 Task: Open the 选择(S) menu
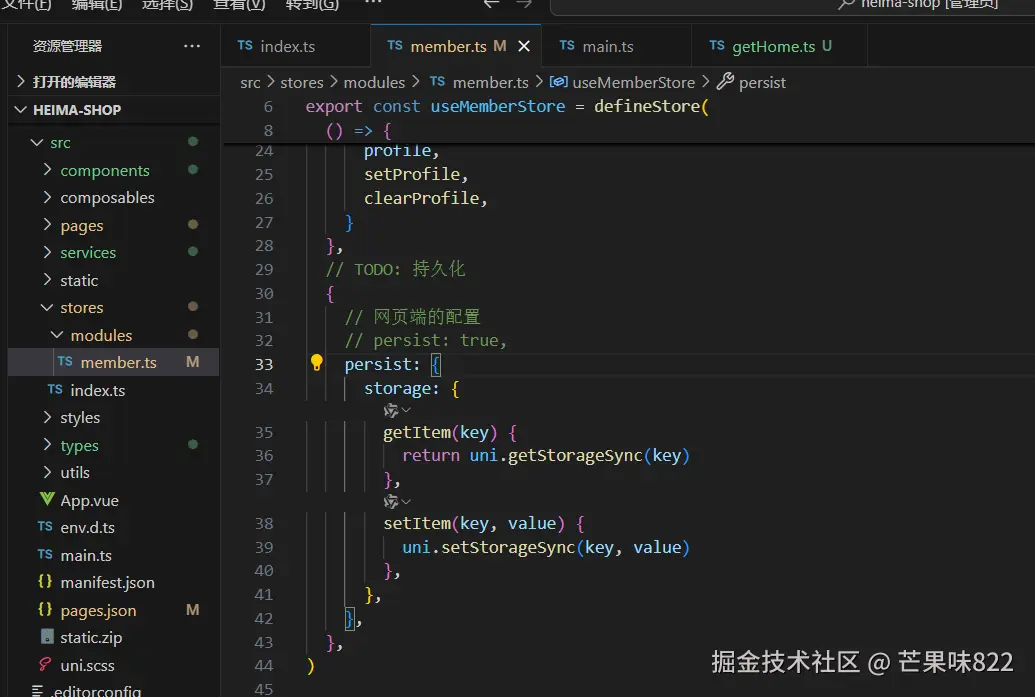point(167,5)
